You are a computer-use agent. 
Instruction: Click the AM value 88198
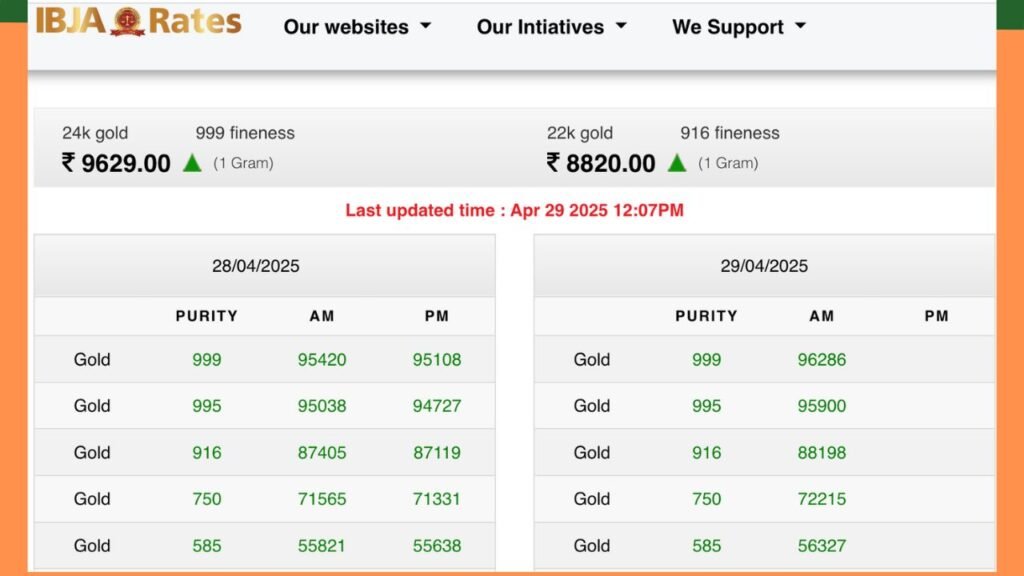point(822,453)
